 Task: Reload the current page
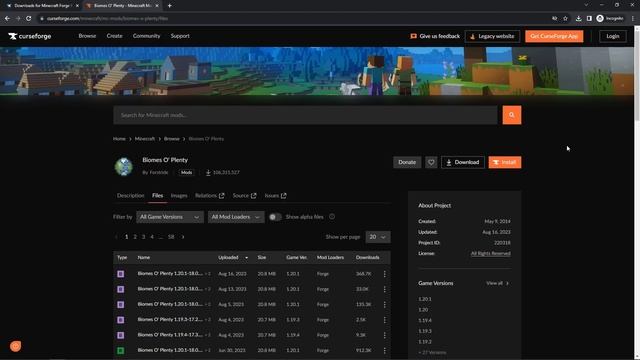(29, 18)
